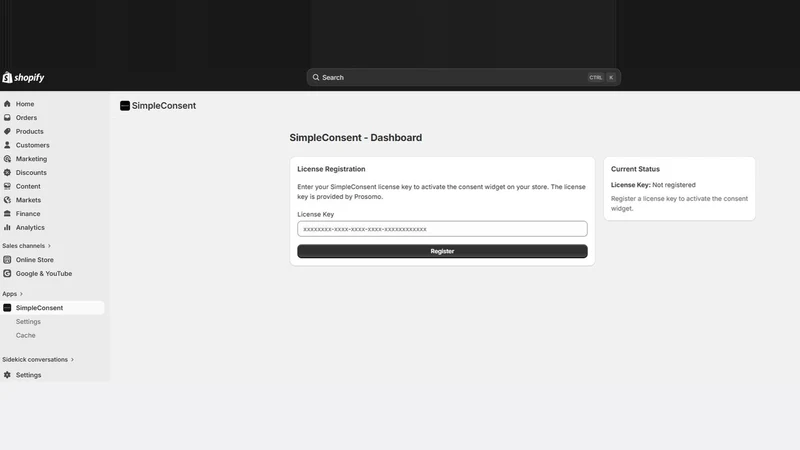This screenshot has width=800, height=450.
Task: Click the Home icon in sidebar
Action: tap(7, 104)
